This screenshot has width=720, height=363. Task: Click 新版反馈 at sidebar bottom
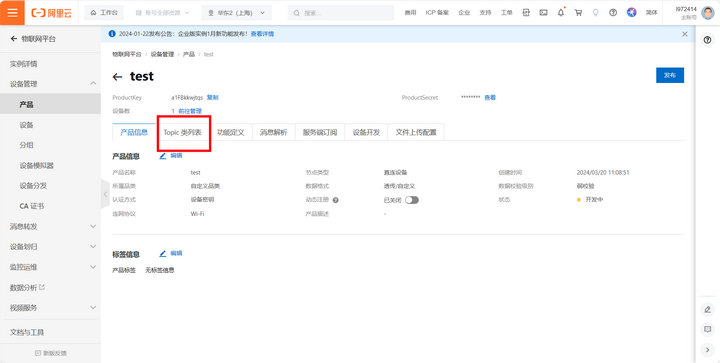tap(51, 353)
